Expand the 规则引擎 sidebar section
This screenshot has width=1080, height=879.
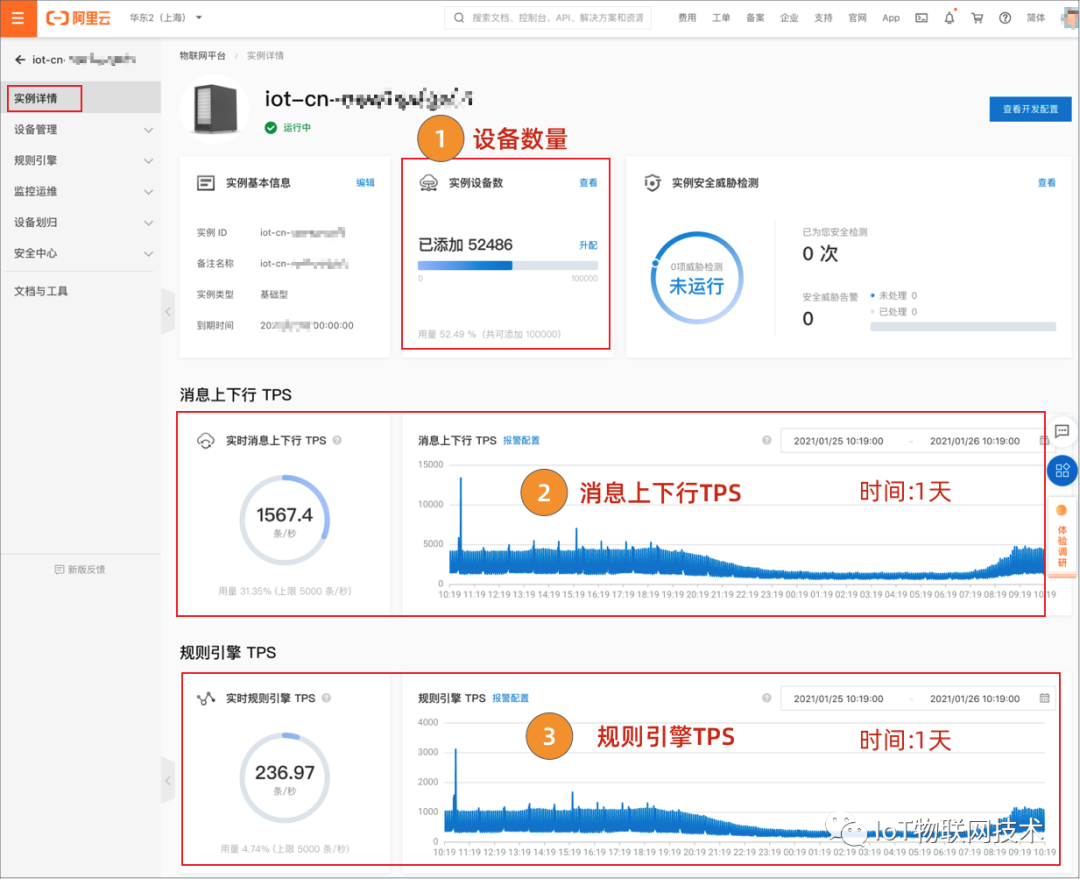81,161
